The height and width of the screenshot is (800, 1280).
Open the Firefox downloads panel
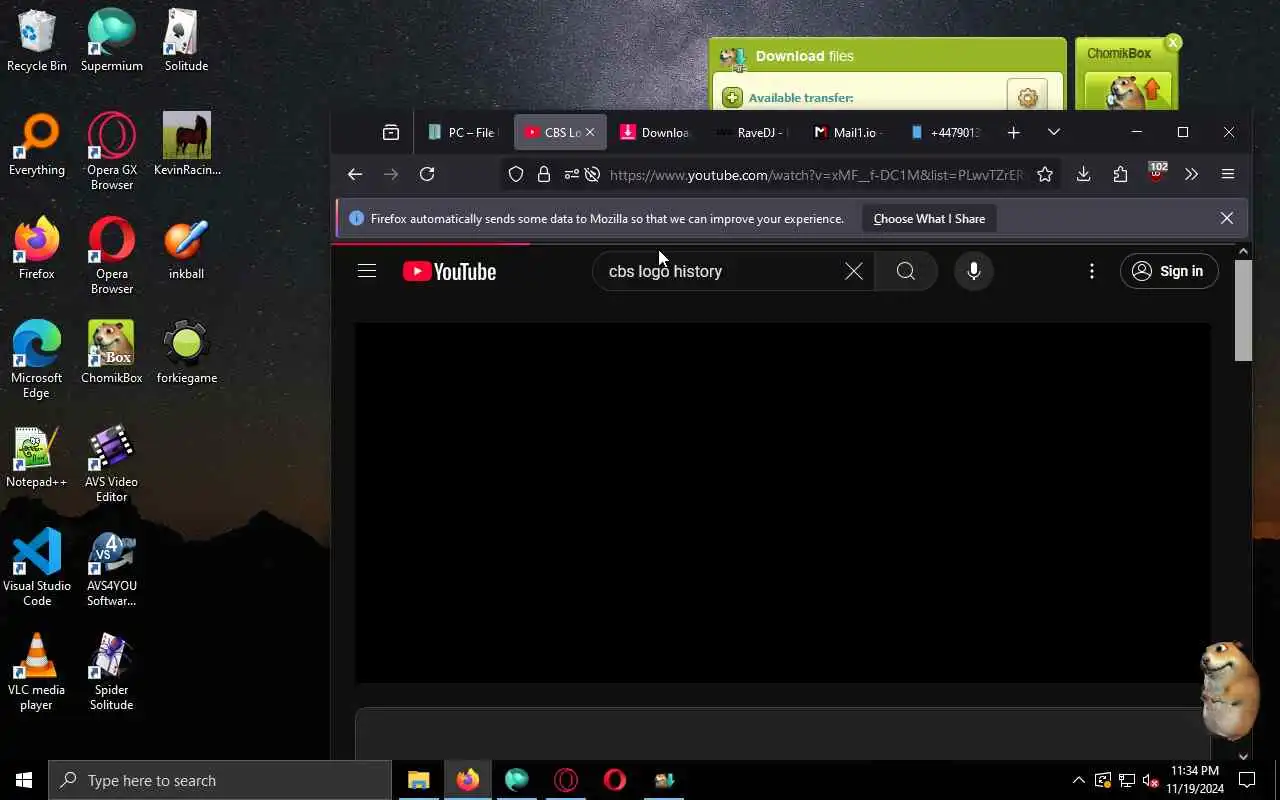(1083, 174)
